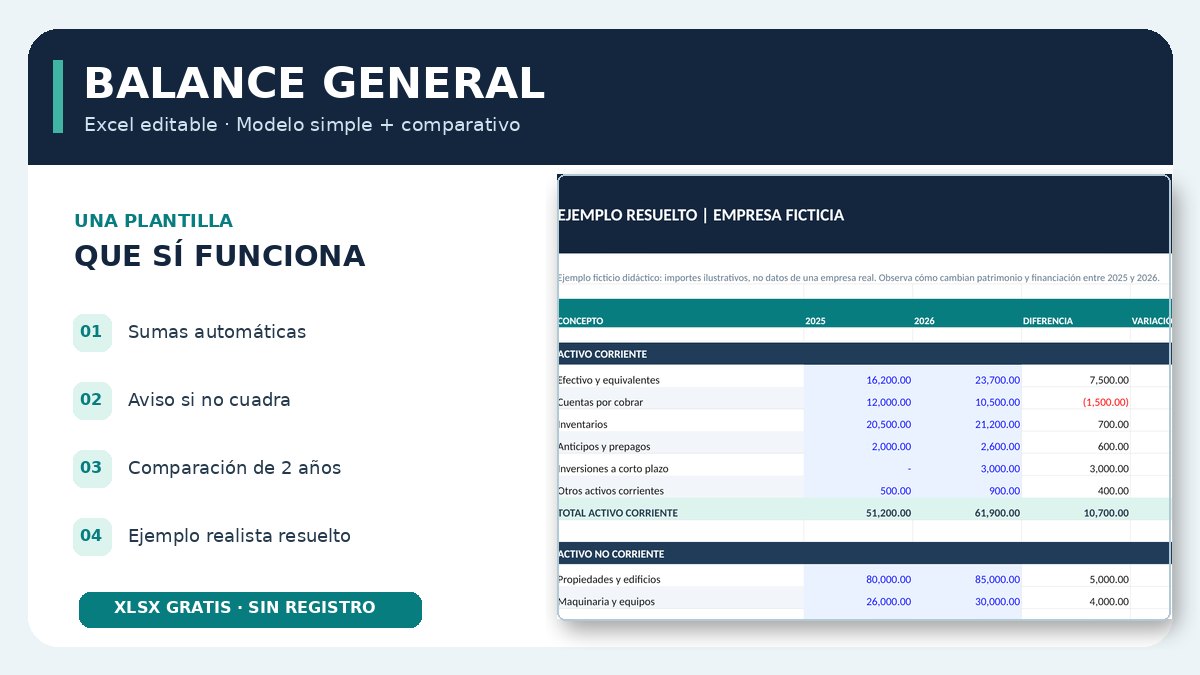Select cell with 600.00

coord(1076,446)
